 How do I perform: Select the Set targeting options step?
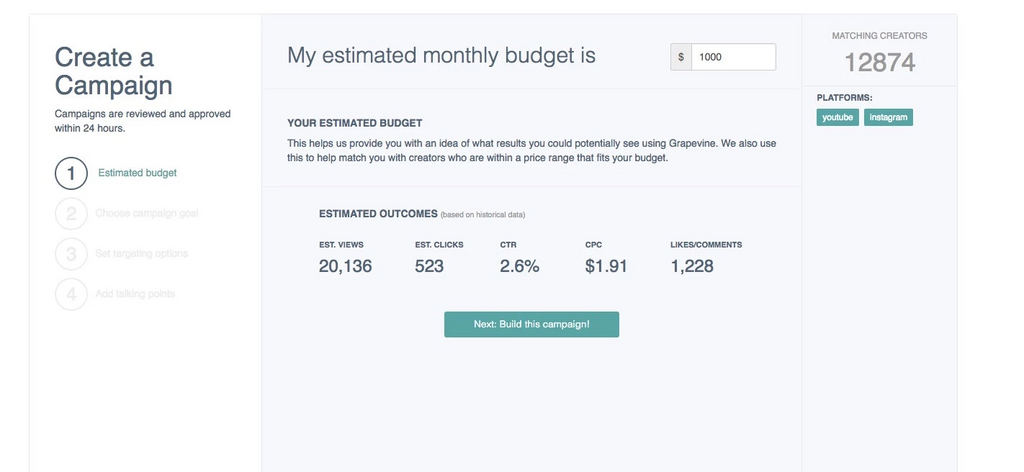(141, 254)
